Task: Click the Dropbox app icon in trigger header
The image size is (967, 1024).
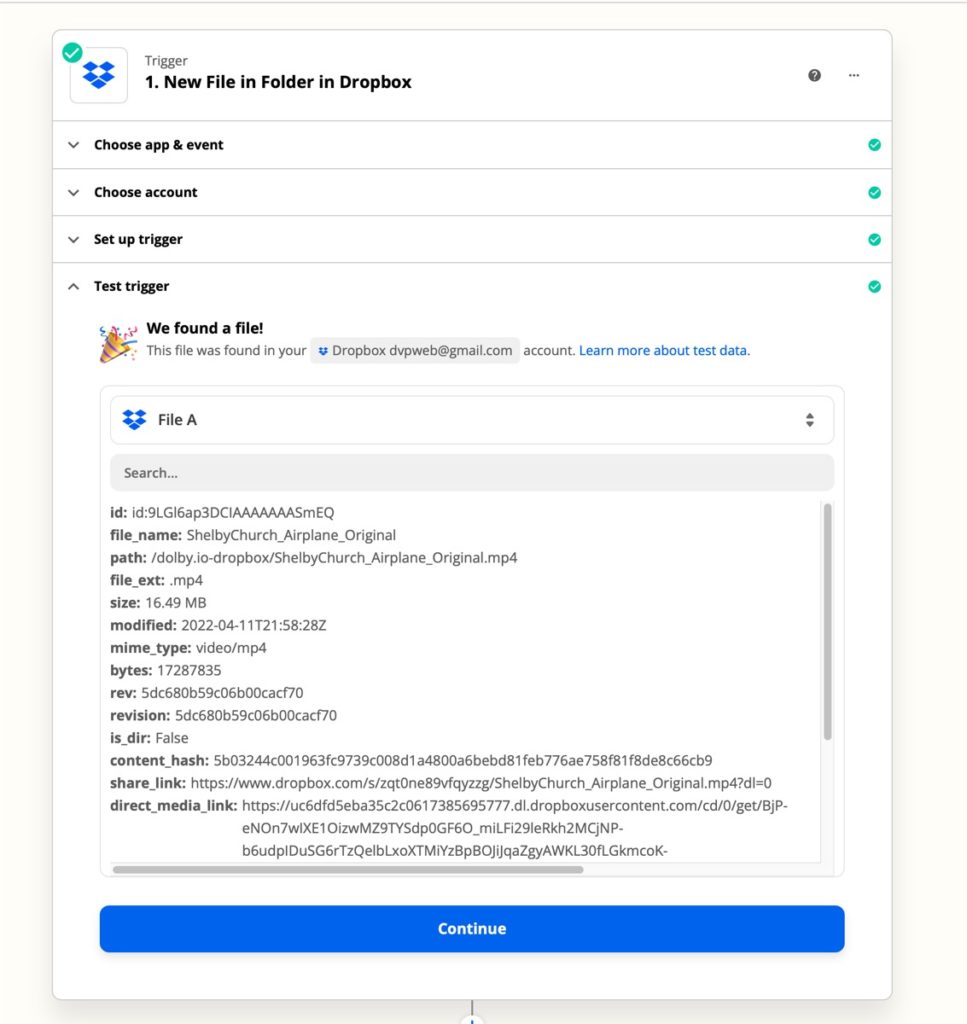Action: pyautogui.click(x=99, y=75)
